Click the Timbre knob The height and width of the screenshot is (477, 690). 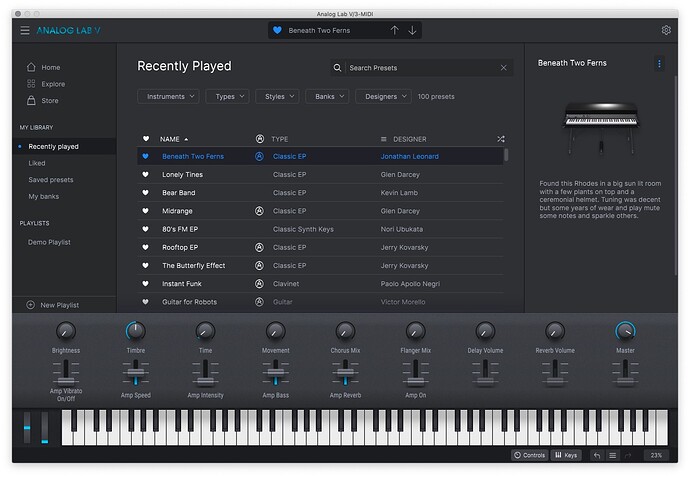pyautogui.click(x=136, y=331)
